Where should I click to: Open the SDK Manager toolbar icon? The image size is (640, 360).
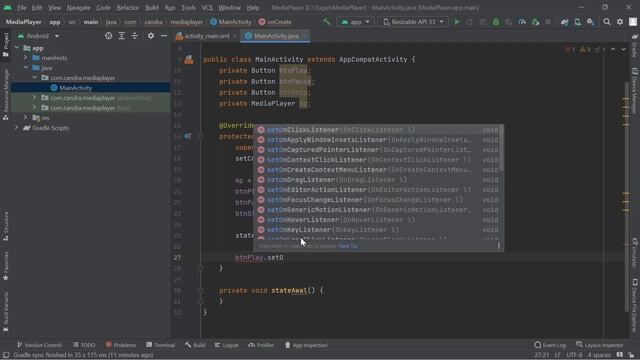click(x=591, y=22)
